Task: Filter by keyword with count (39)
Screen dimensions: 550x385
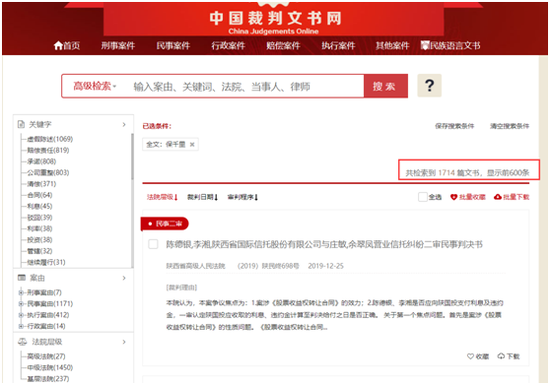Action: 40,217
